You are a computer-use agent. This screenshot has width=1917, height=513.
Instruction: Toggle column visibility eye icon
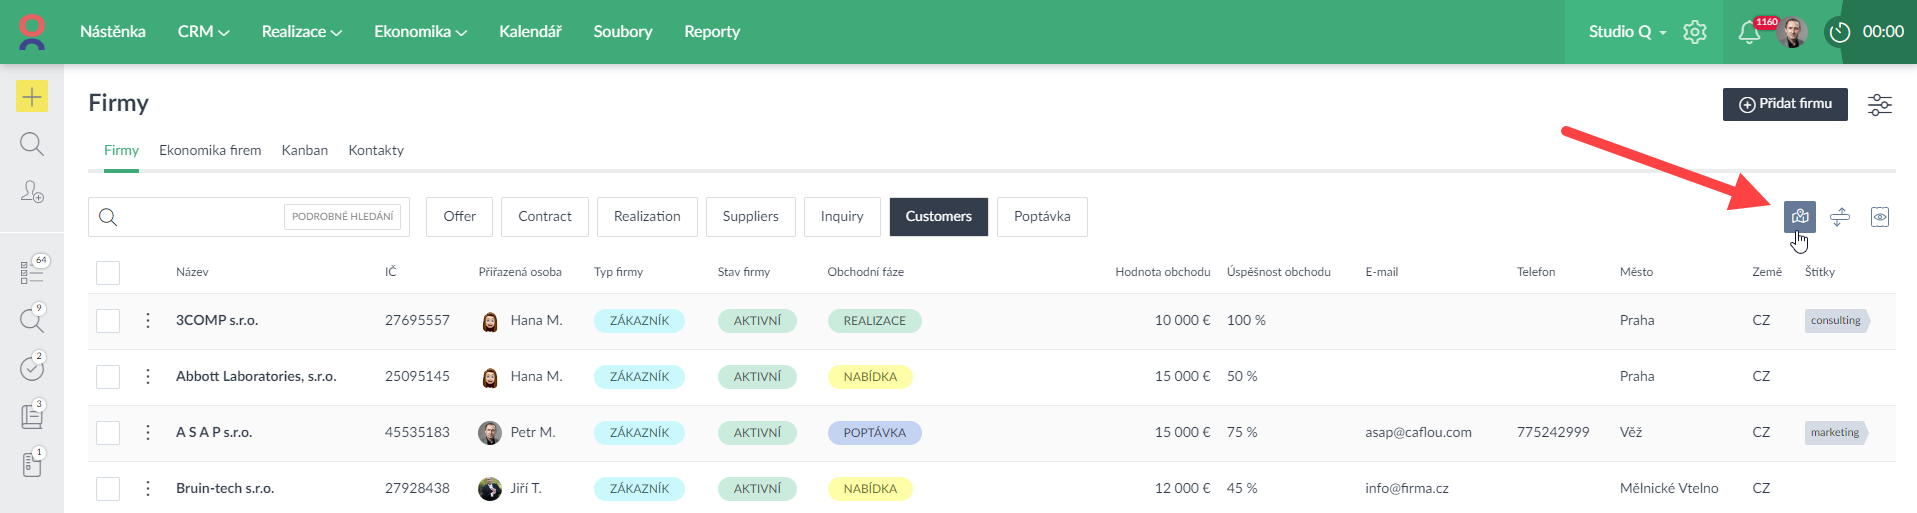[x=1880, y=217]
